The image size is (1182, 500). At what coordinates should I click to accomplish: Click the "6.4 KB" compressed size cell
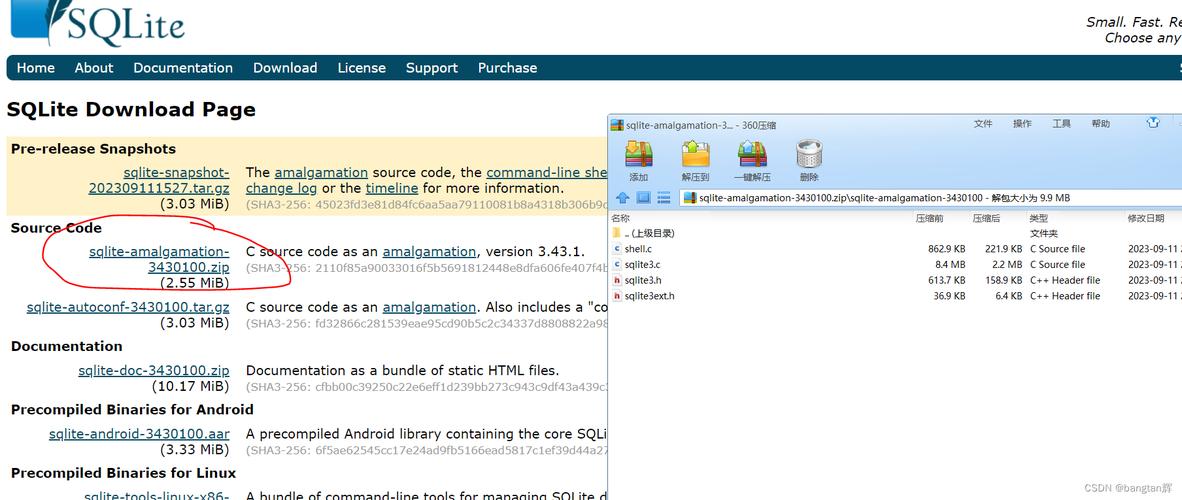(1009, 296)
